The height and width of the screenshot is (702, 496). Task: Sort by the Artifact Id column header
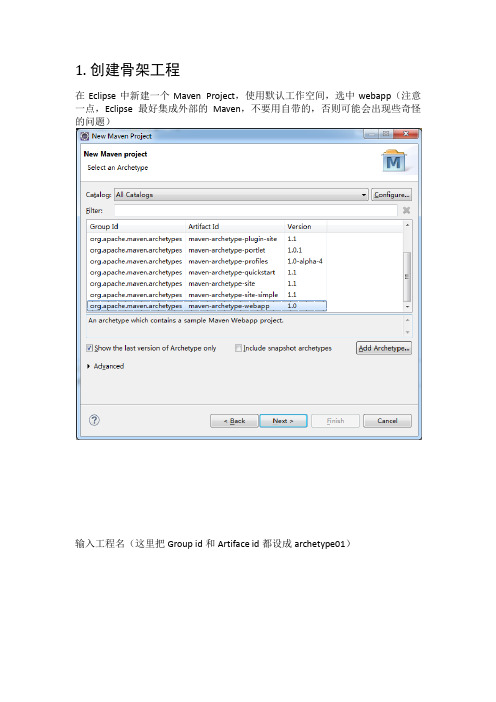(235, 227)
